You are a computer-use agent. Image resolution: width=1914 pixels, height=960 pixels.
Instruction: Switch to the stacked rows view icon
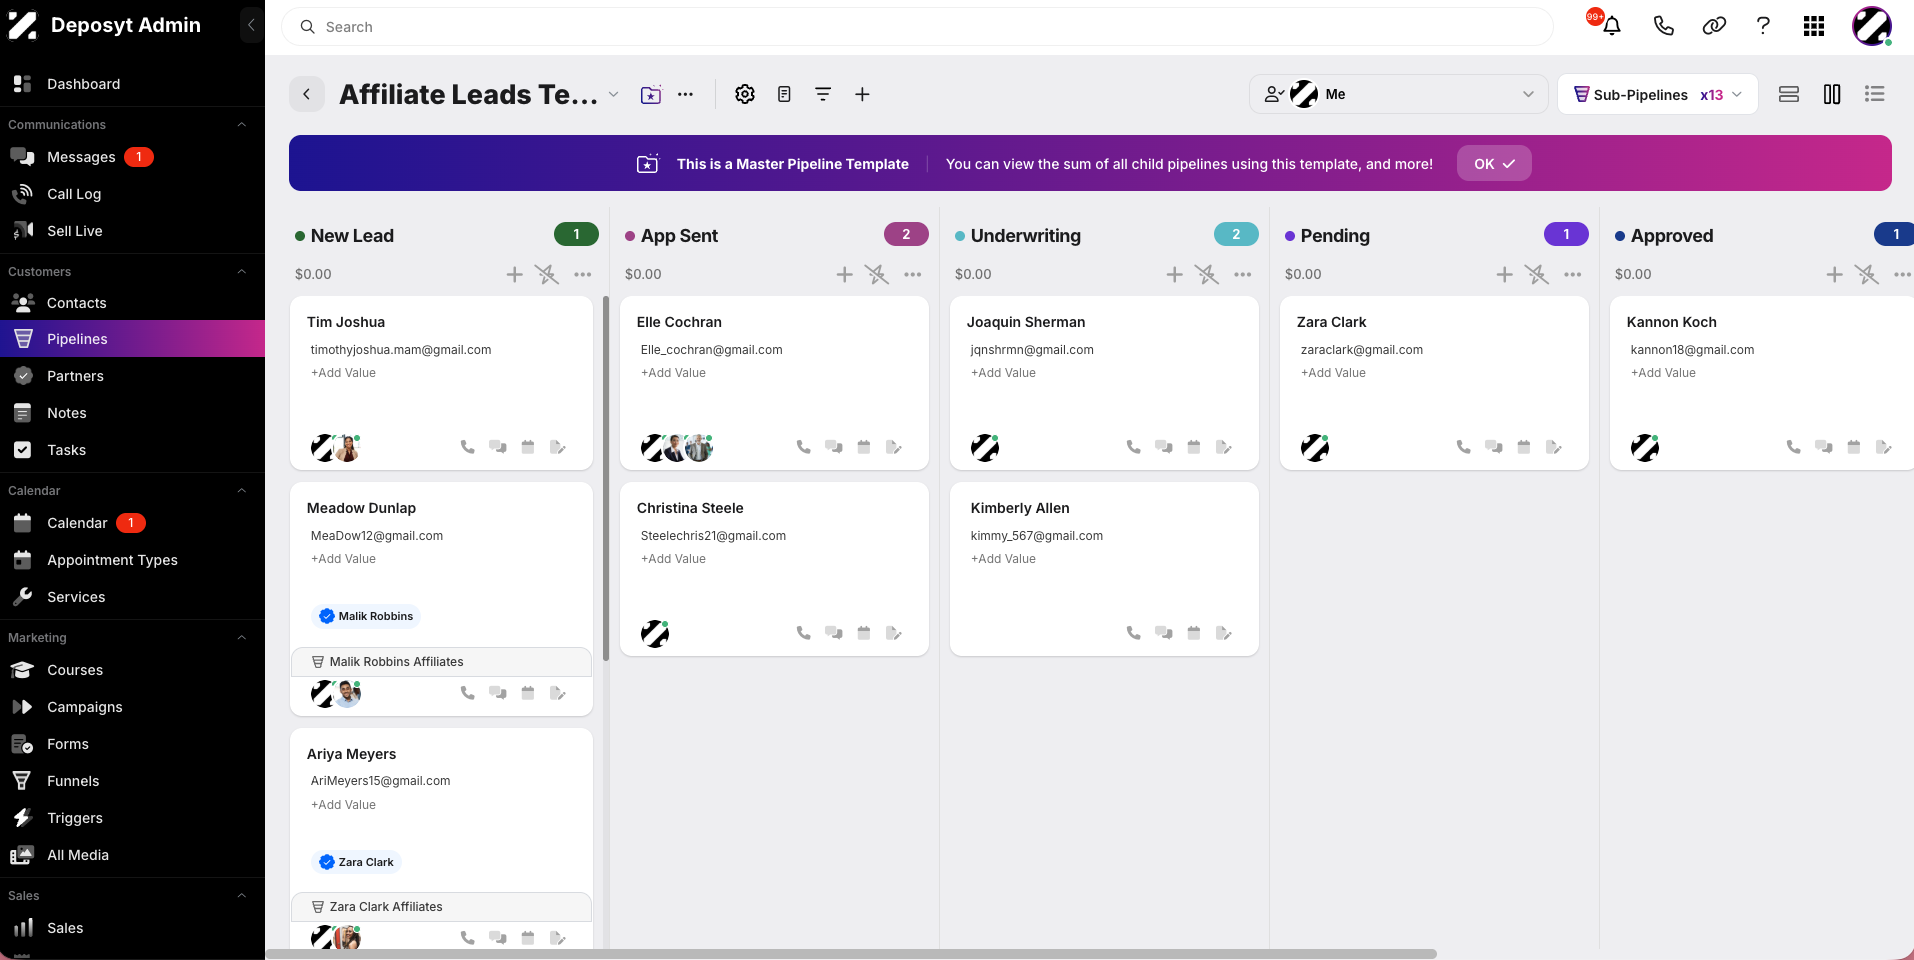point(1789,94)
